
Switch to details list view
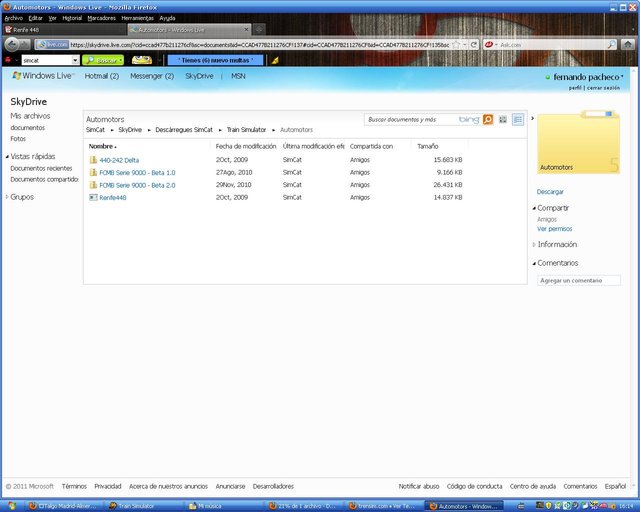(518, 119)
